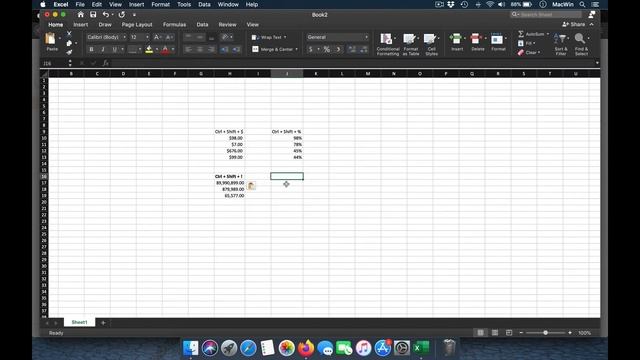
Task: Collapse the ribbon with the chevron
Action: (592, 24)
